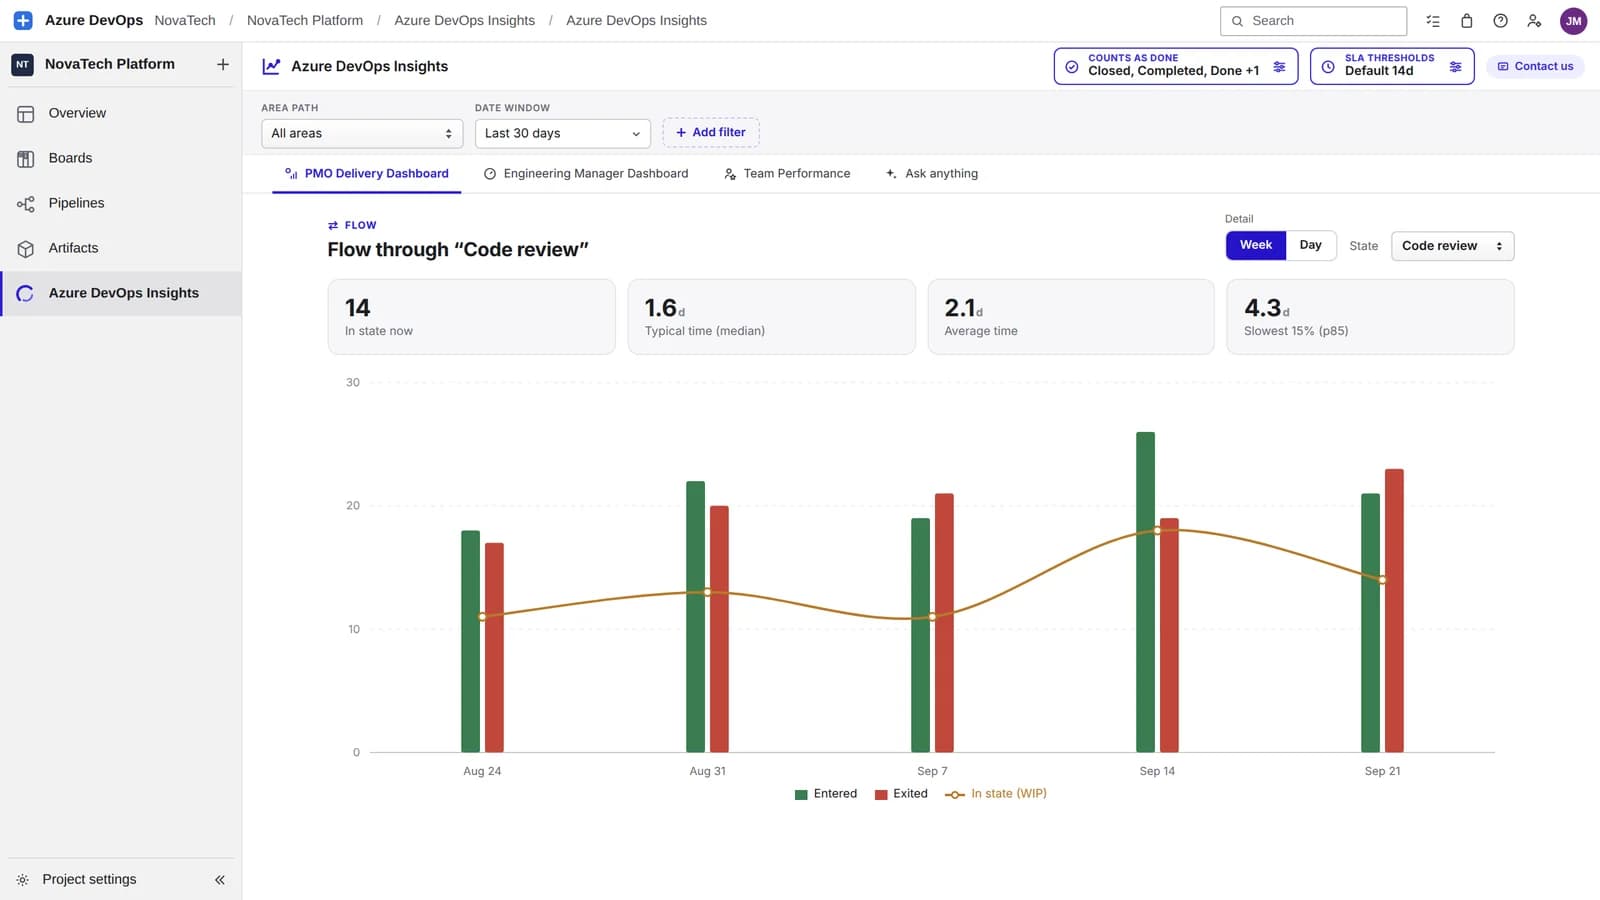Viewport: 1600px width, 900px height.
Task: Open Overview in the sidebar
Action: pyautogui.click(x=121, y=114)
